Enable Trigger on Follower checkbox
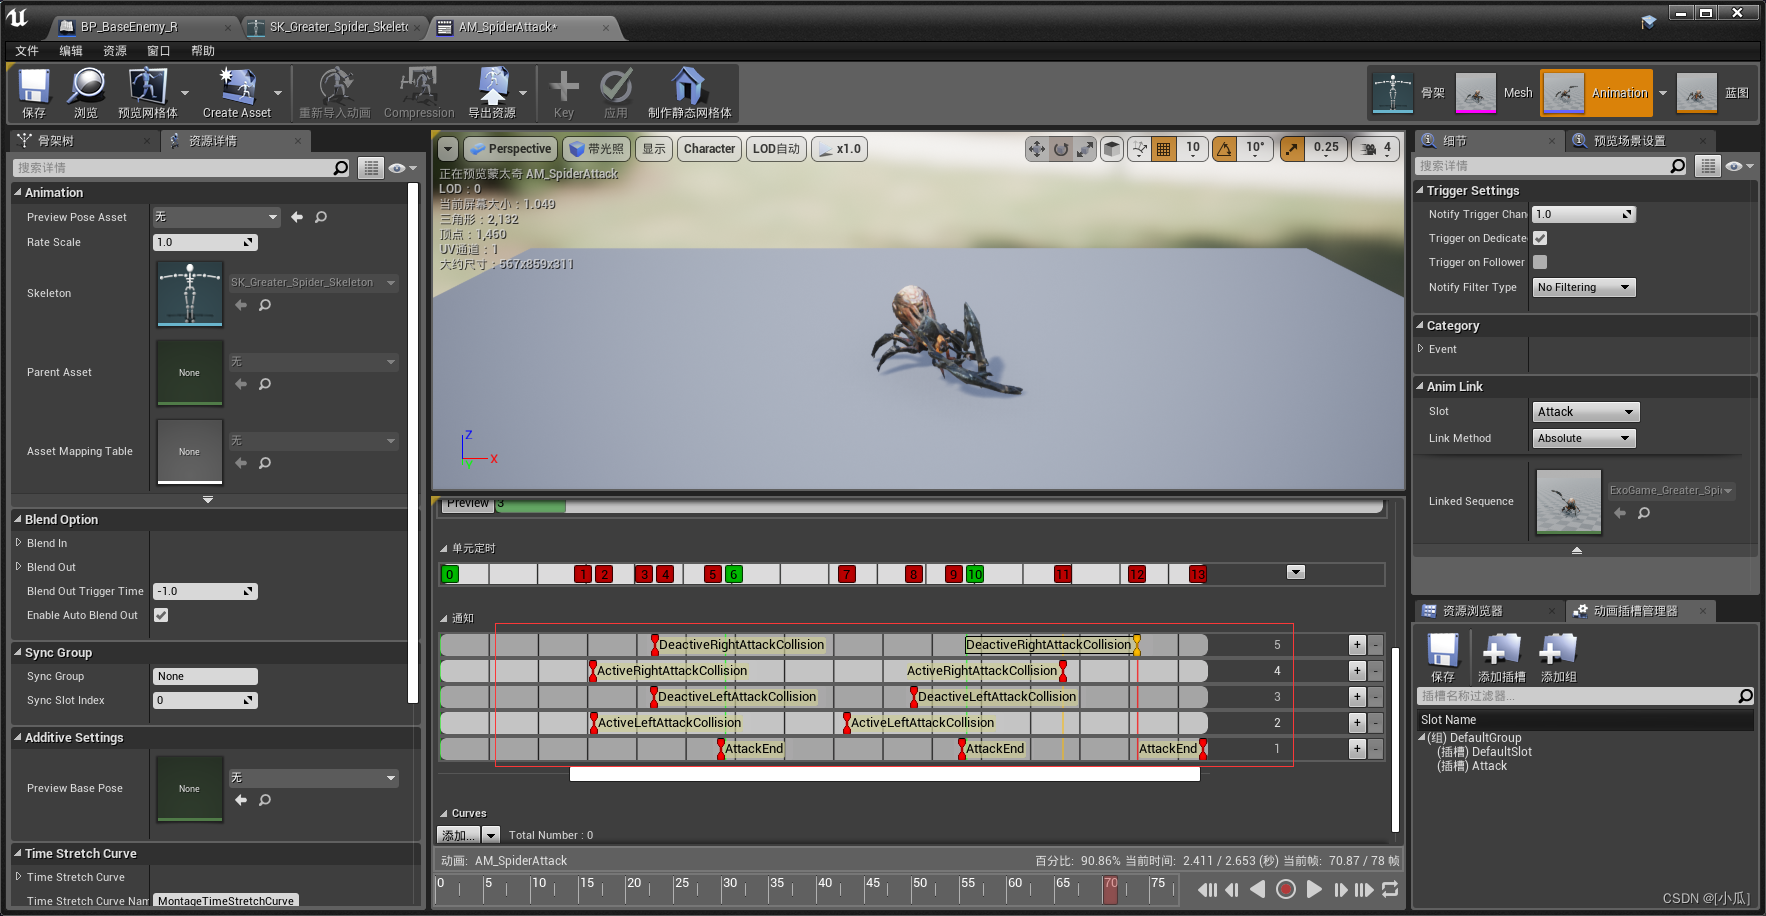1766x916 pixels. point(1540,262)
